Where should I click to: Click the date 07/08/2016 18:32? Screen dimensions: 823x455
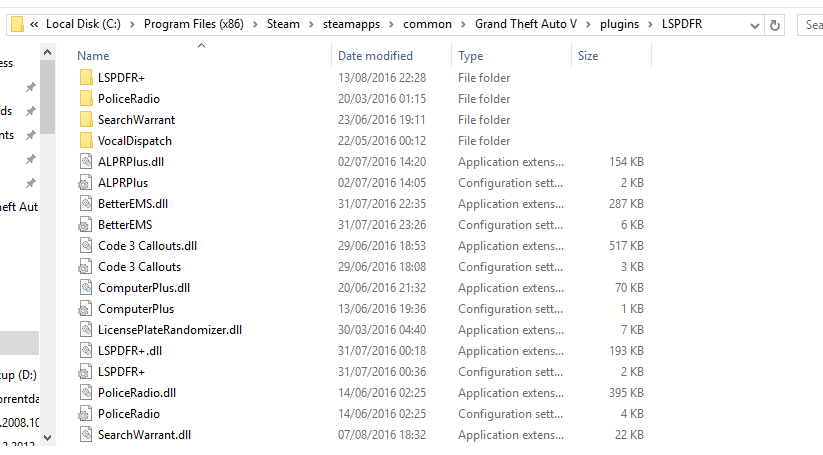coord(382,435)
